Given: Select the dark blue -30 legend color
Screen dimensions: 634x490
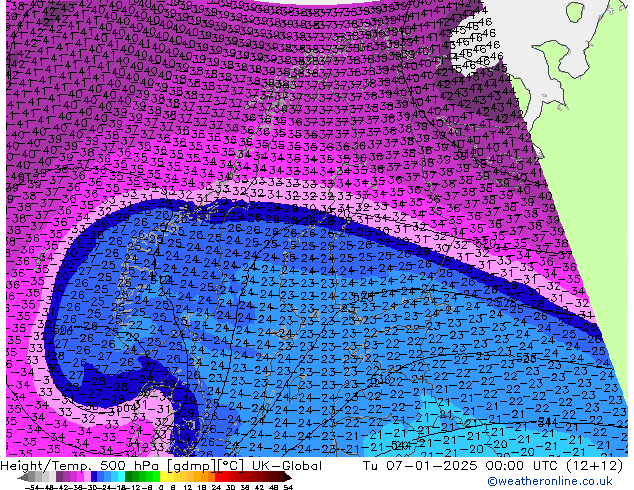Looking at the screenshot, I should pos(94,477).
